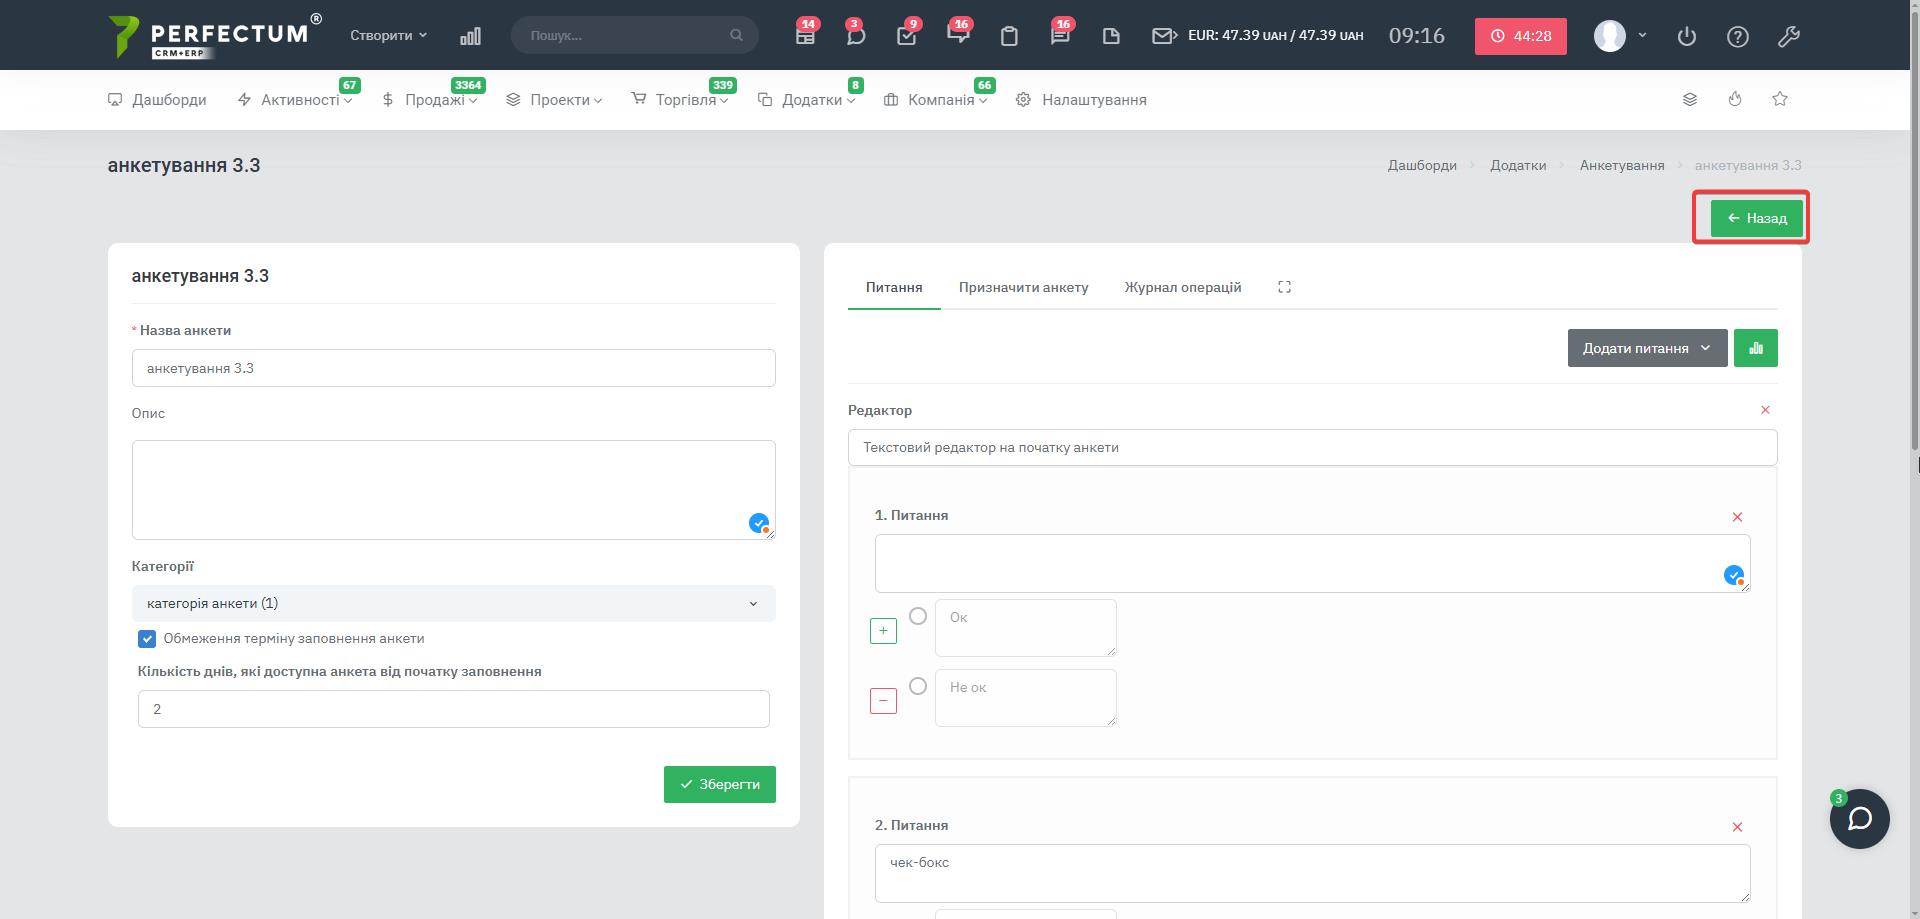Click the clipboard icon in header
Image resolution: width=1920 pixels, height=919 pixels.
1009,36
